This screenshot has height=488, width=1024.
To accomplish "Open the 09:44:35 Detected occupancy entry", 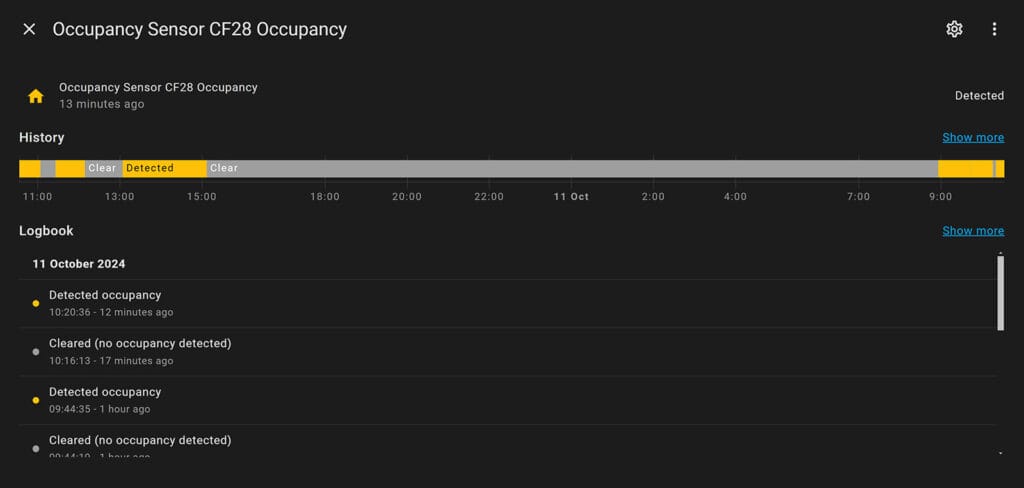I will [x=507, y=400].
